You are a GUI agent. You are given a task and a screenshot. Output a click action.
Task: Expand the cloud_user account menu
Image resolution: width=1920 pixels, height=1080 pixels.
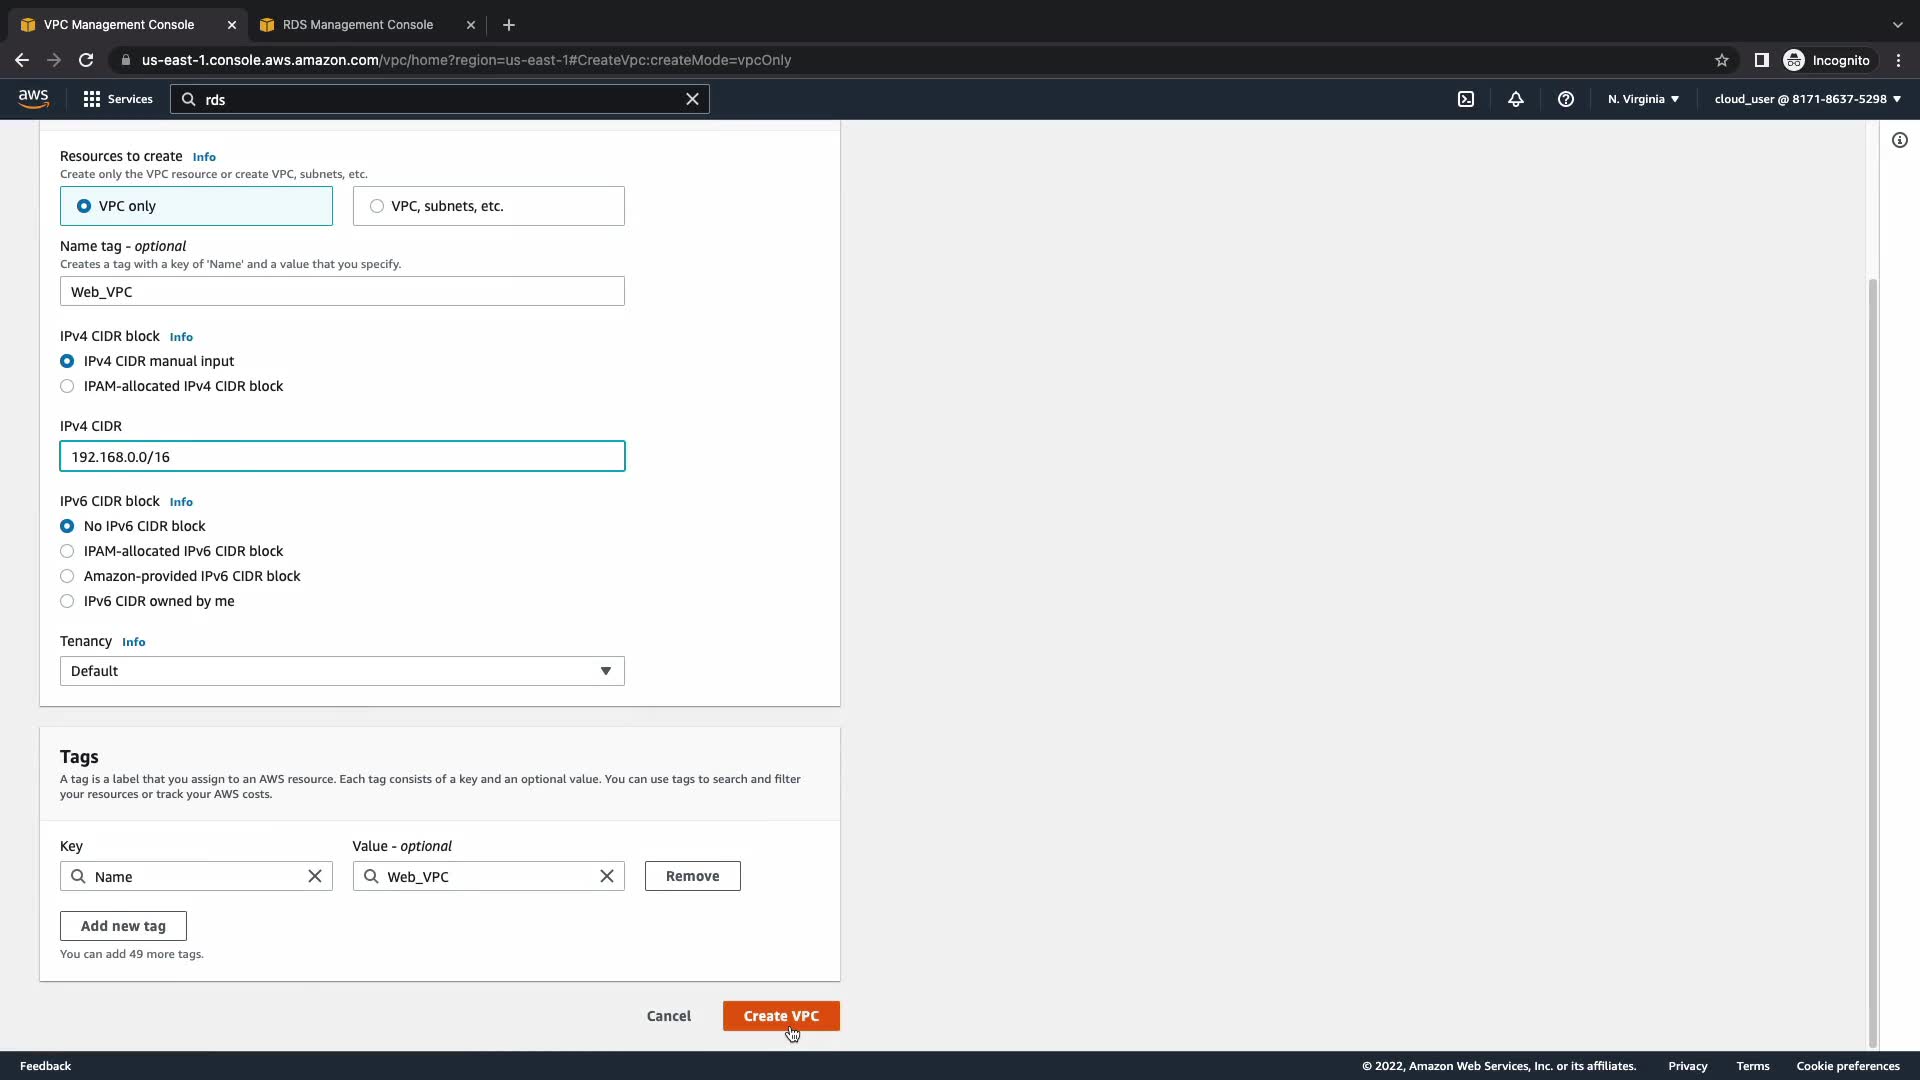(1807, 99)
